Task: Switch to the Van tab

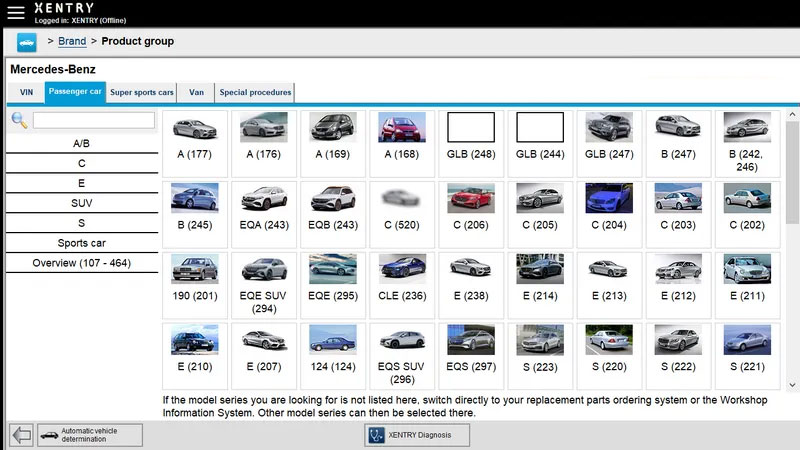Action: click(x=196, y=93)
